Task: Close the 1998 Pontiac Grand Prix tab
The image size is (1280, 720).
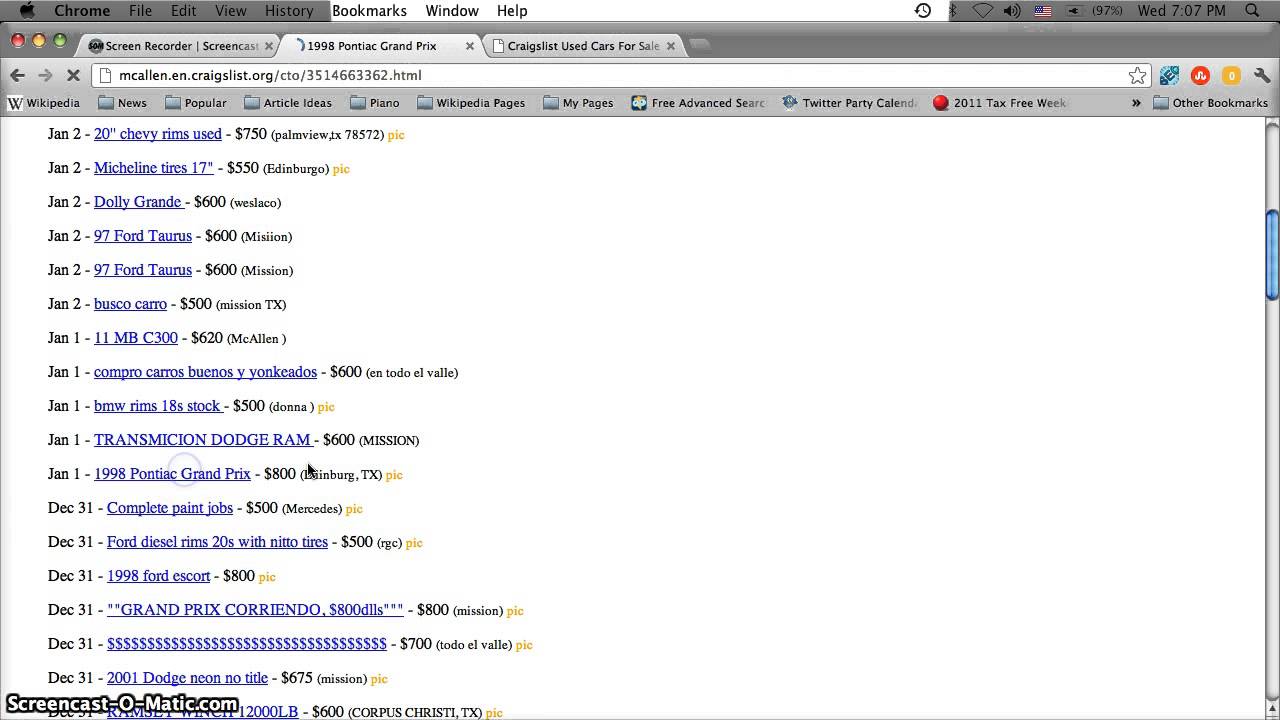Action: pos(470,46)
